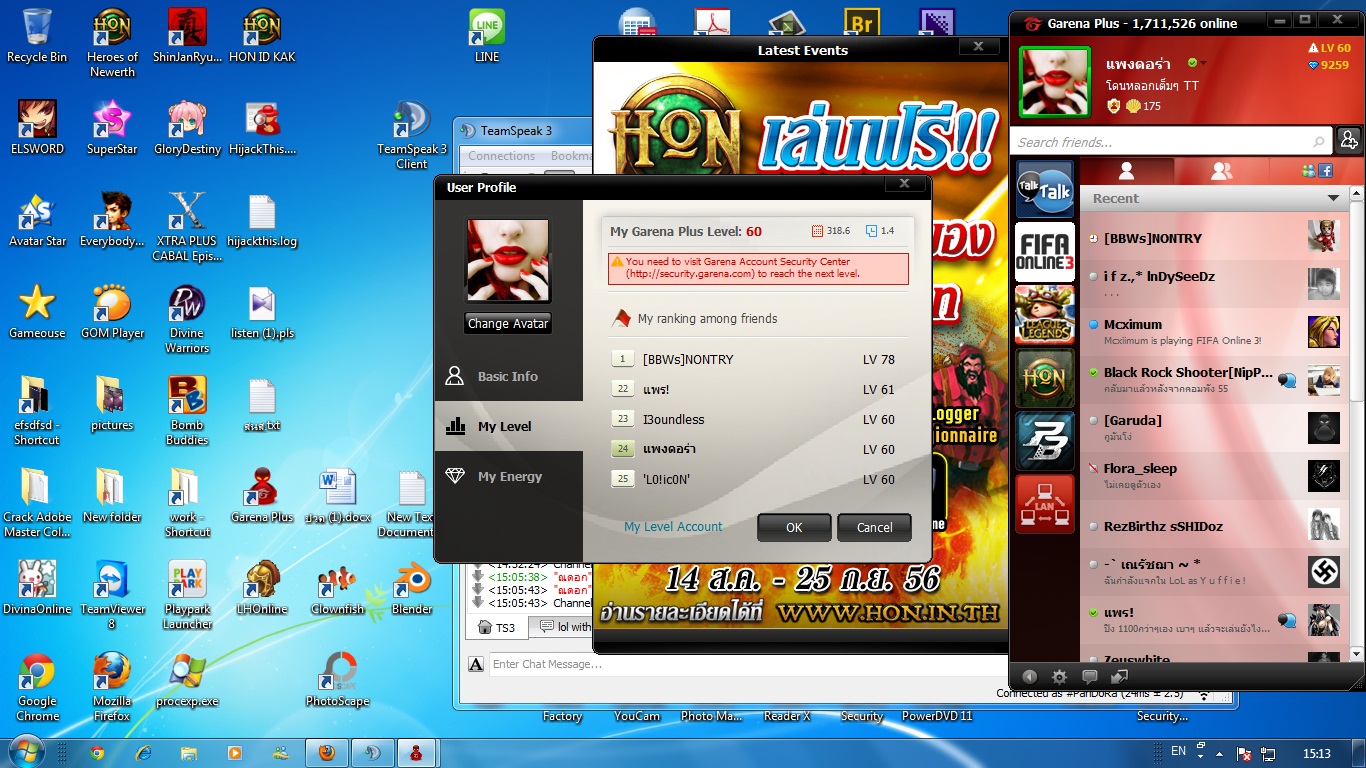Click the EN language indicator in the taskbar

[1179, 752]
